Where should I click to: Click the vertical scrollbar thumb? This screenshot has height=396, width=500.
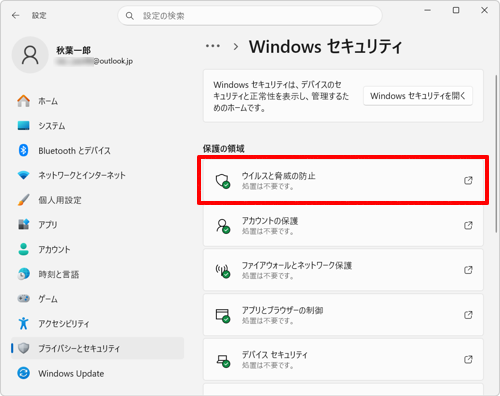[x=496, y=153]
